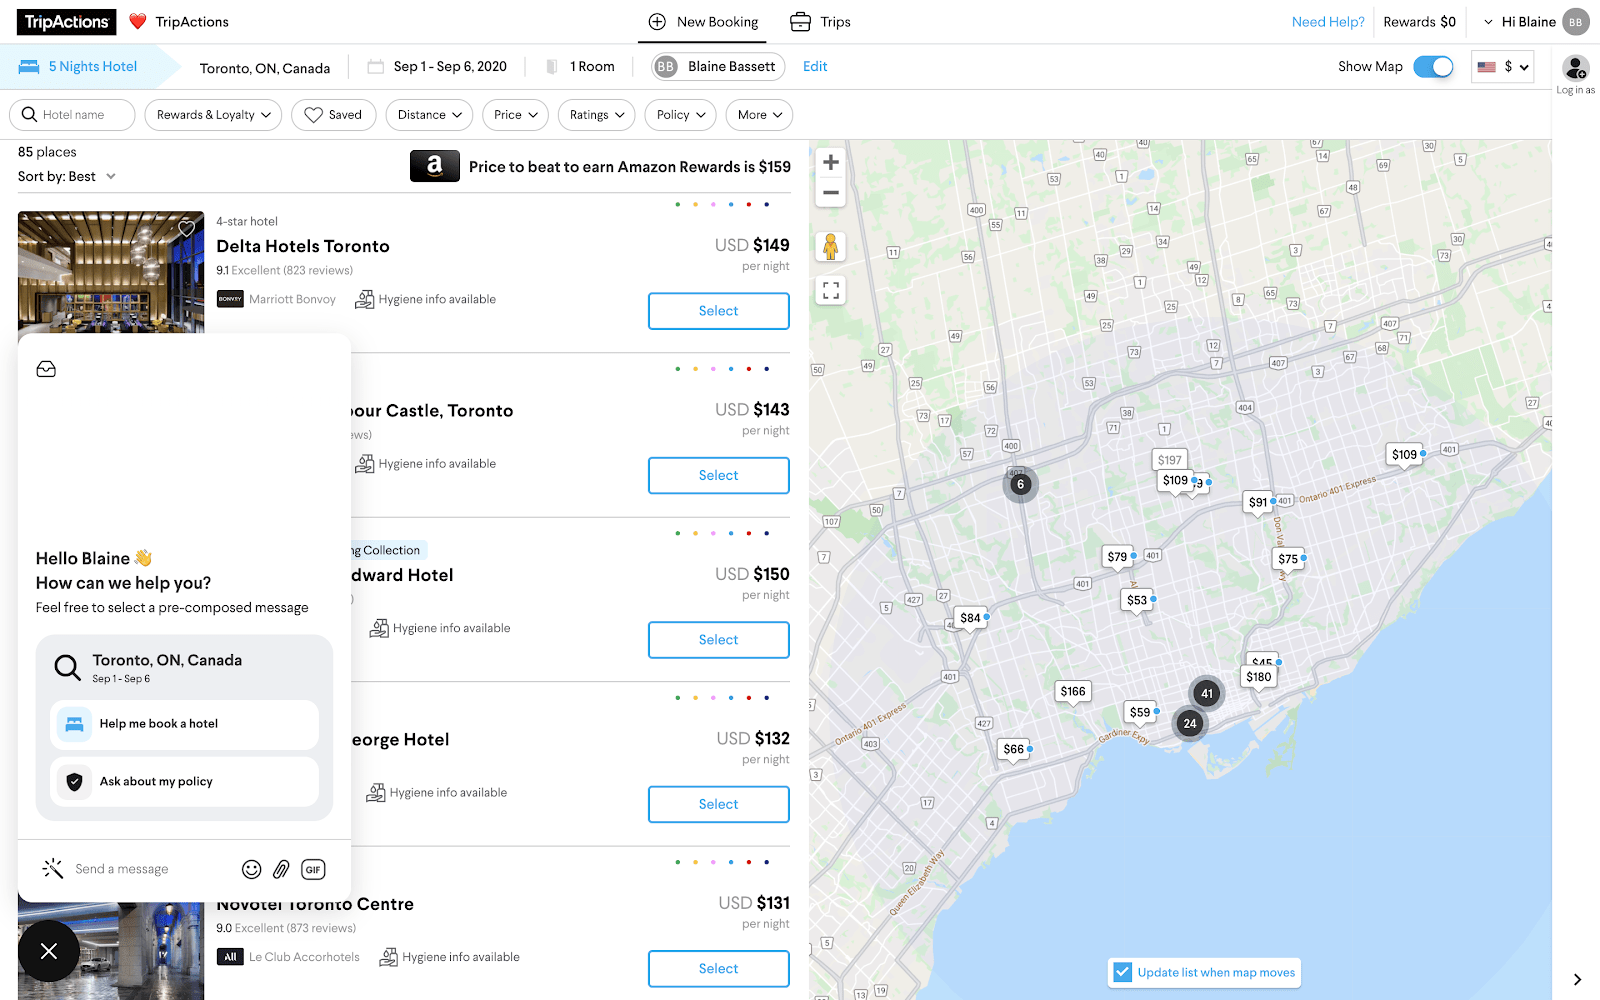Click the TripActions logo
This screenshot has width=1600, height=1000.
point(66,22)
